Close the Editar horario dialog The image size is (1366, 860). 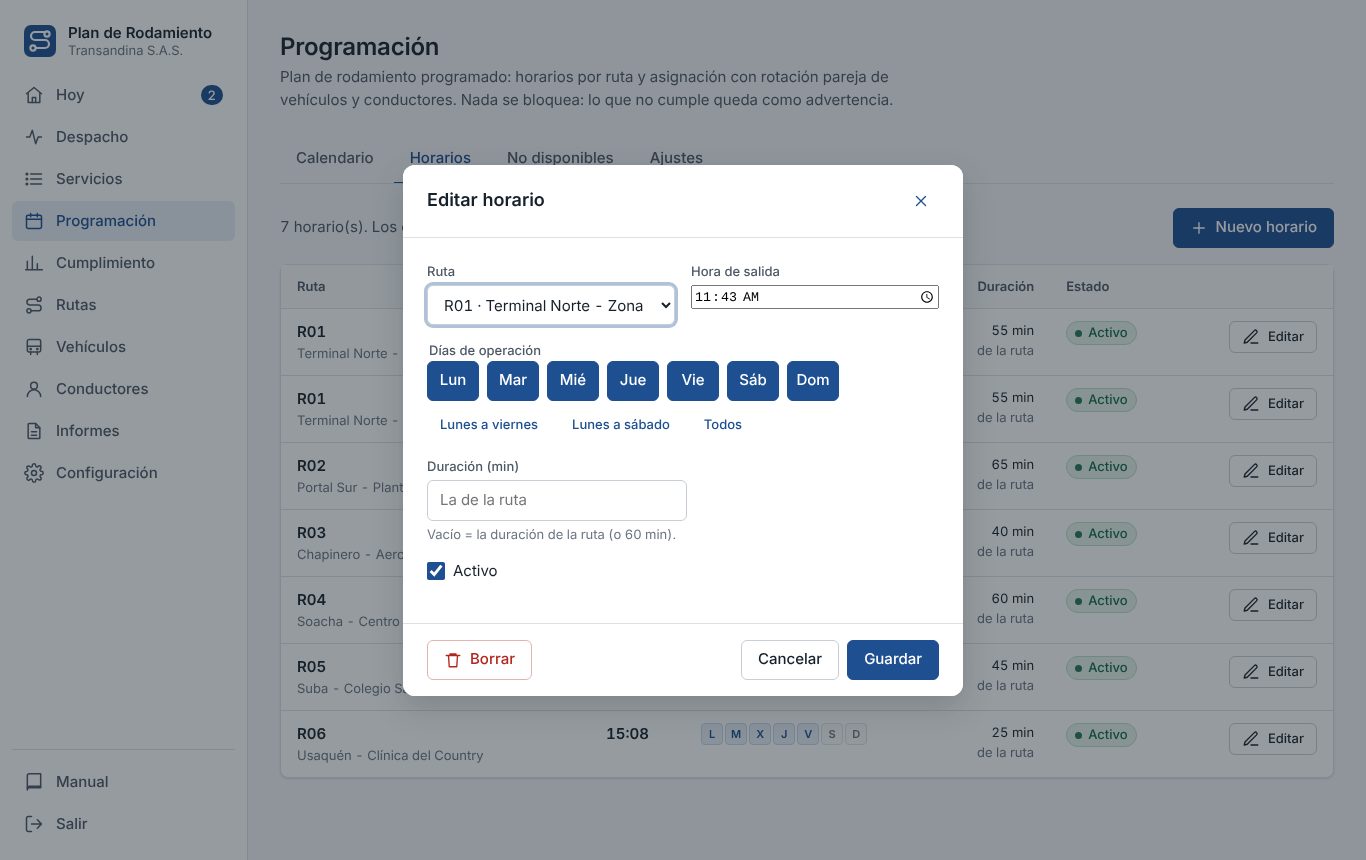[921, 201]
